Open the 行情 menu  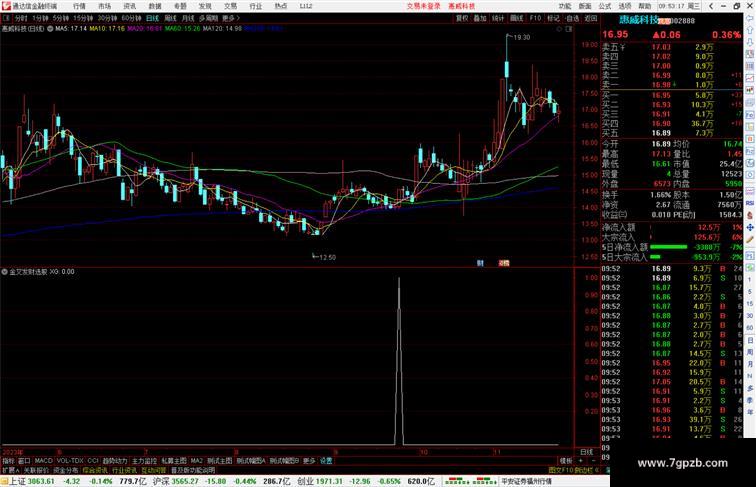[79, 6]
